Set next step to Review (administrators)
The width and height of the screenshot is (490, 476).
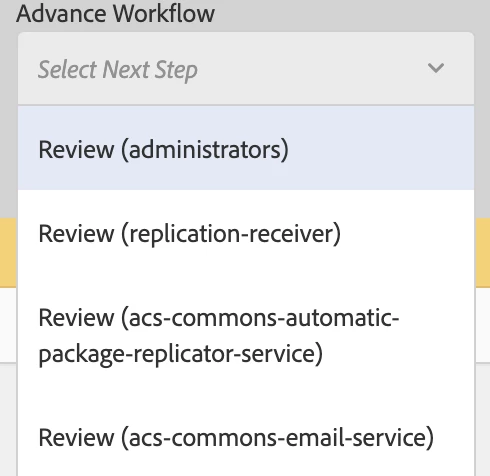point(246,149)
